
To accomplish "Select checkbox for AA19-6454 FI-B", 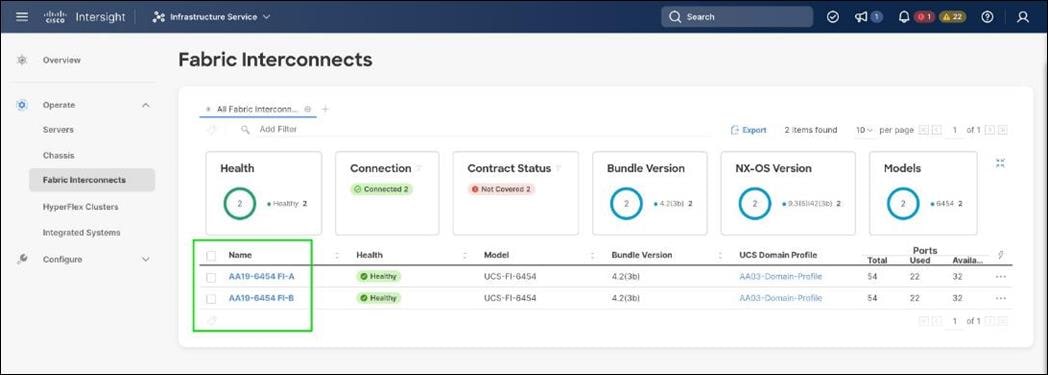I will click(211, 298).
